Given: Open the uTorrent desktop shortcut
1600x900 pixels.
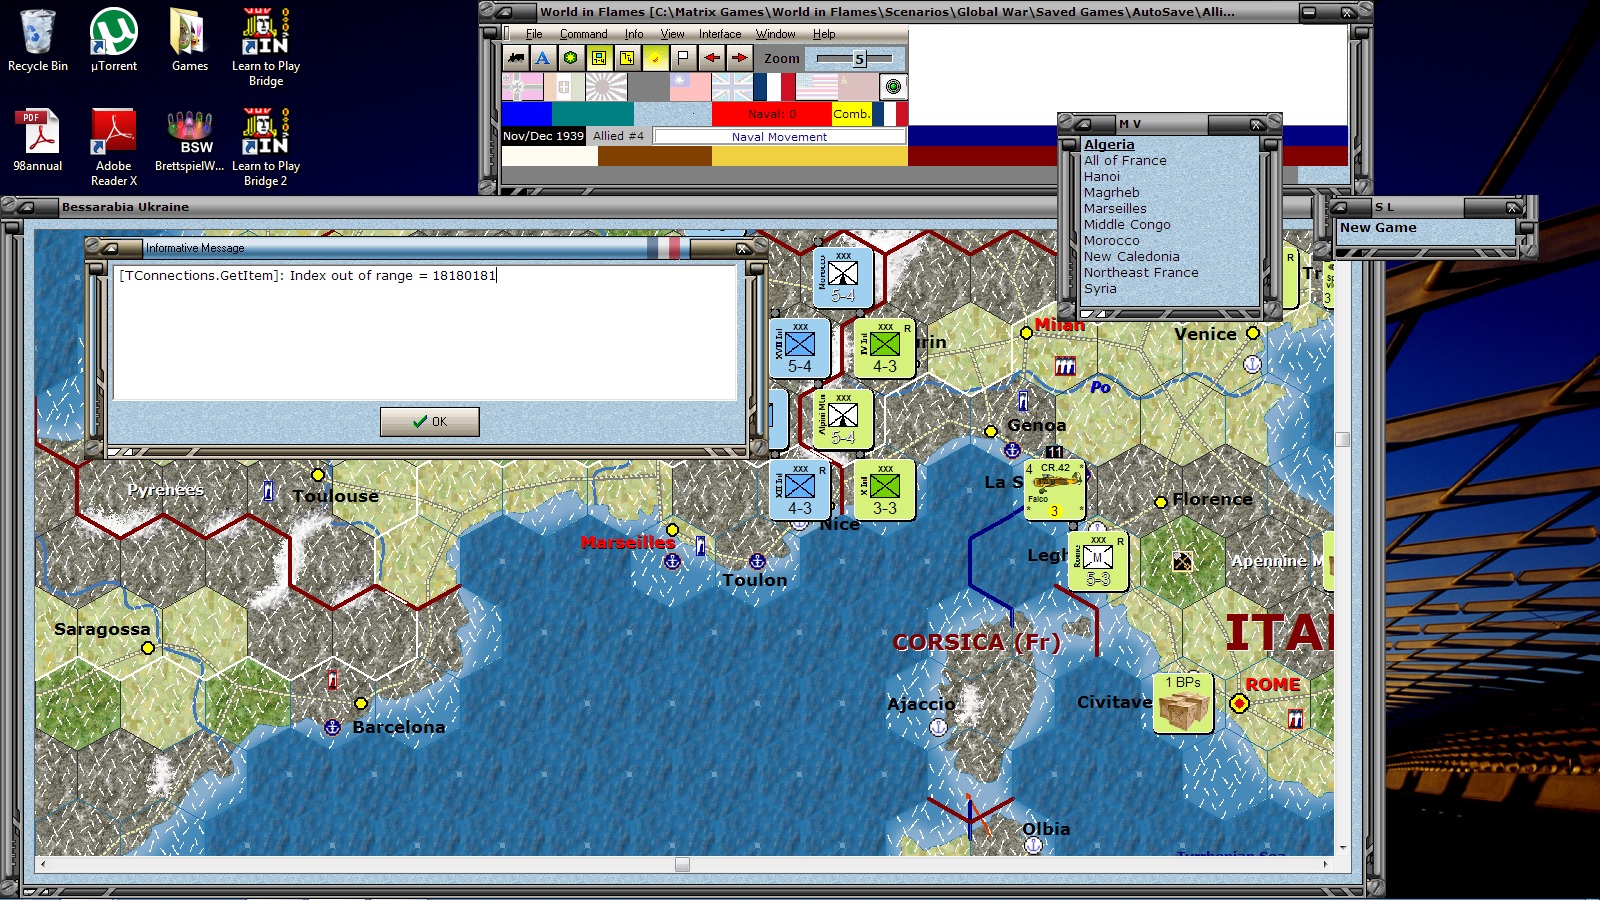Looking at the screenshot, I should point(114,41).
